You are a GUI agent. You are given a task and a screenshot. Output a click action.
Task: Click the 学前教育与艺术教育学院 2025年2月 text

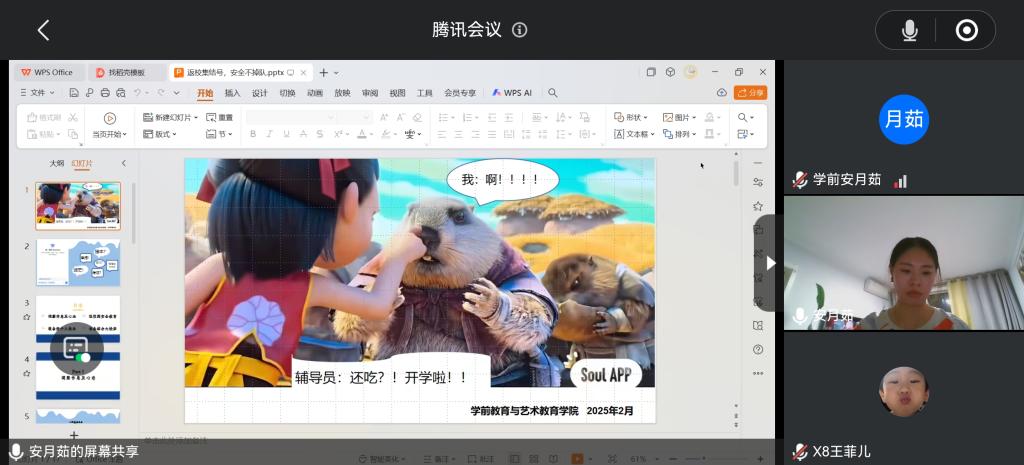pyautogui.click(x=552, y=411)
